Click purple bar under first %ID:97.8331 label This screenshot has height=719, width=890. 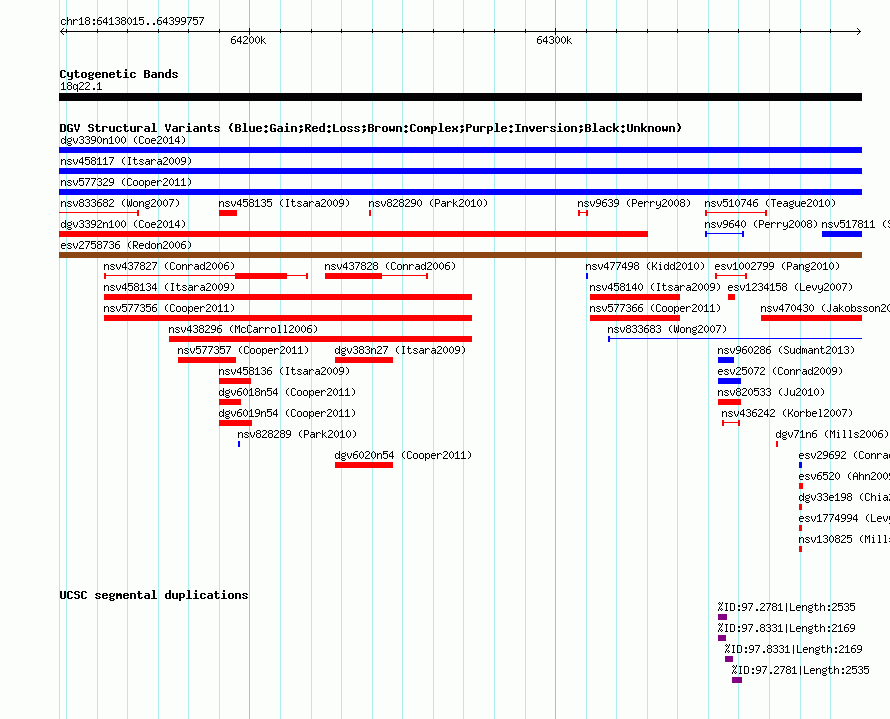click(722, 638)
